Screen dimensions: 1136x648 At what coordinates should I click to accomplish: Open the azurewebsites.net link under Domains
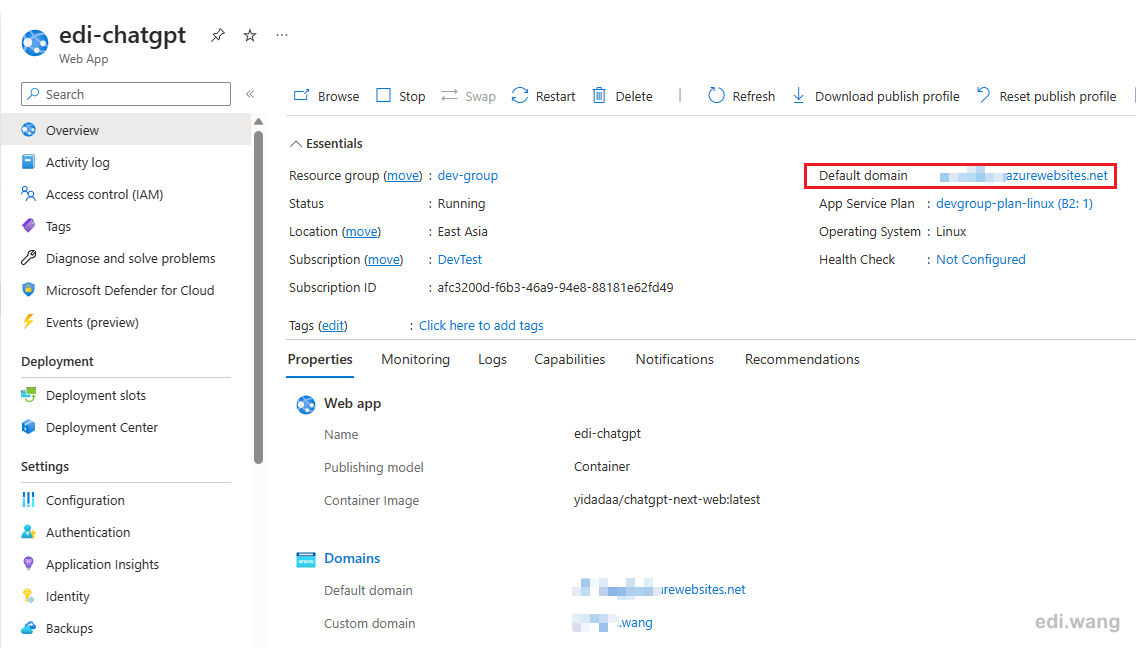[659, 589]
